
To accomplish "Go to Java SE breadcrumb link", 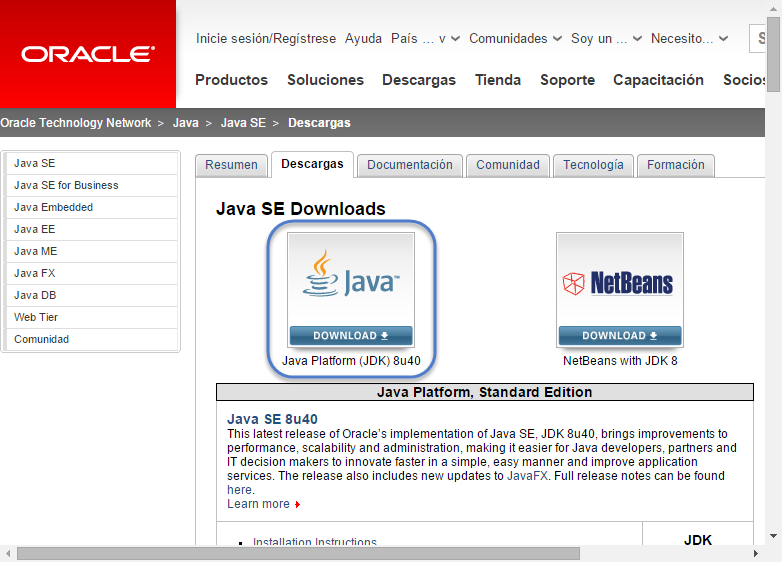I will point(243,123).
